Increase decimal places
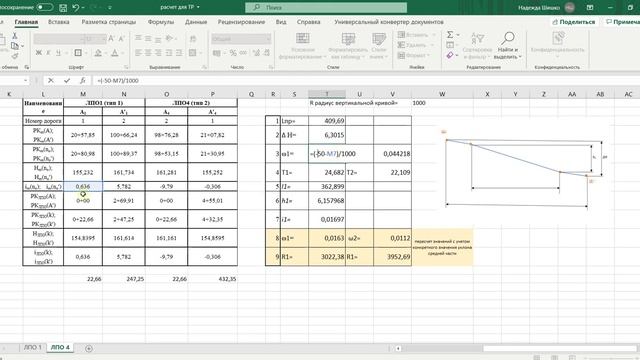640x360 pixels. [256, 53]
